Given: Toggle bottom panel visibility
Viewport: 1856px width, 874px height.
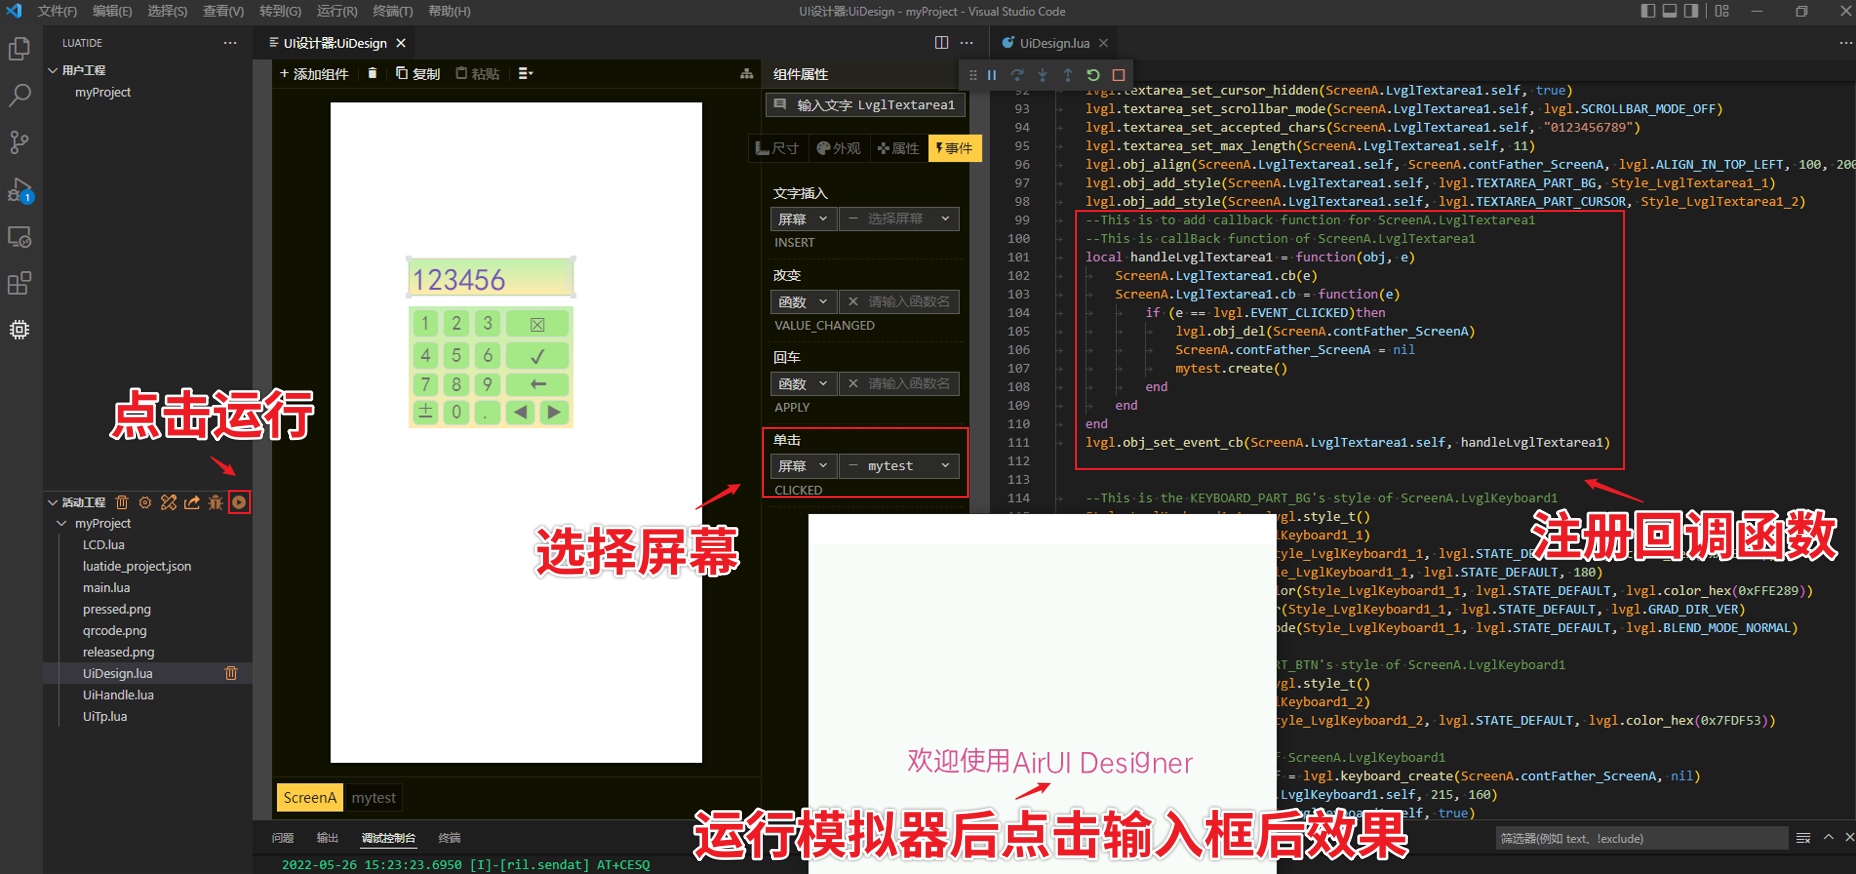Looking at the screenshot, I should [1670, 11].
